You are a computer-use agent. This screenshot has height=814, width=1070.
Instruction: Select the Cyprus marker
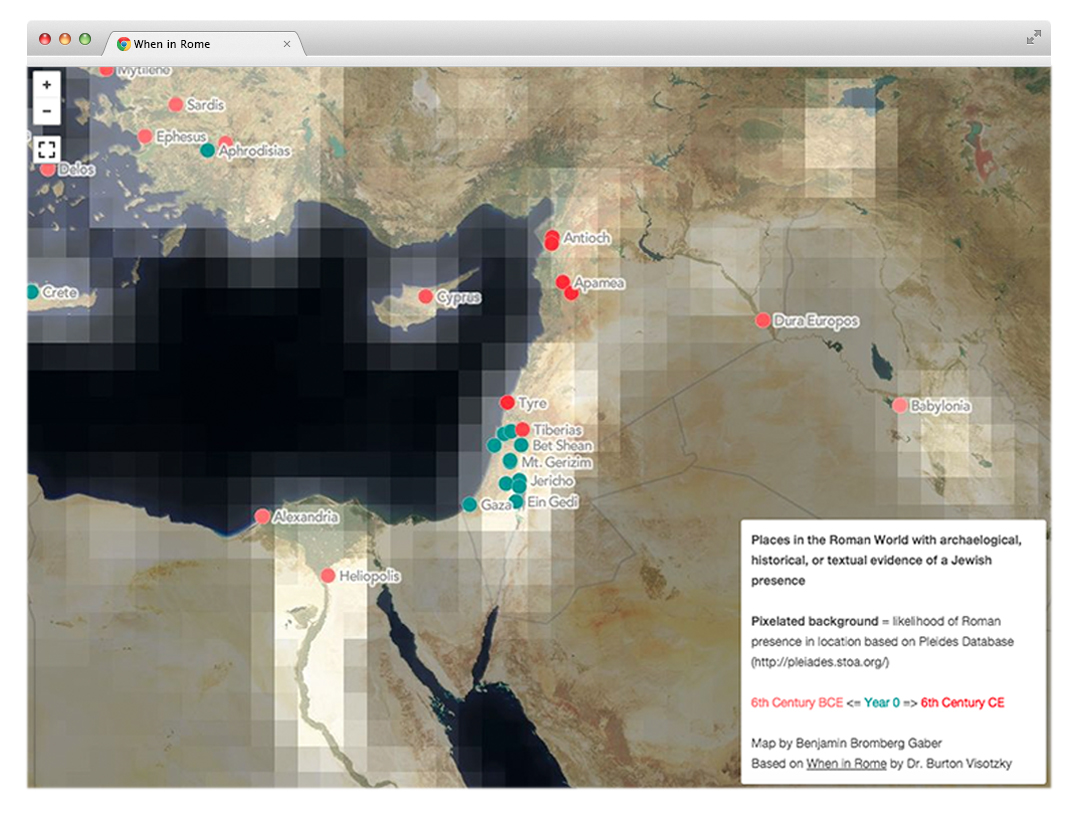click(x=425, y=296)
